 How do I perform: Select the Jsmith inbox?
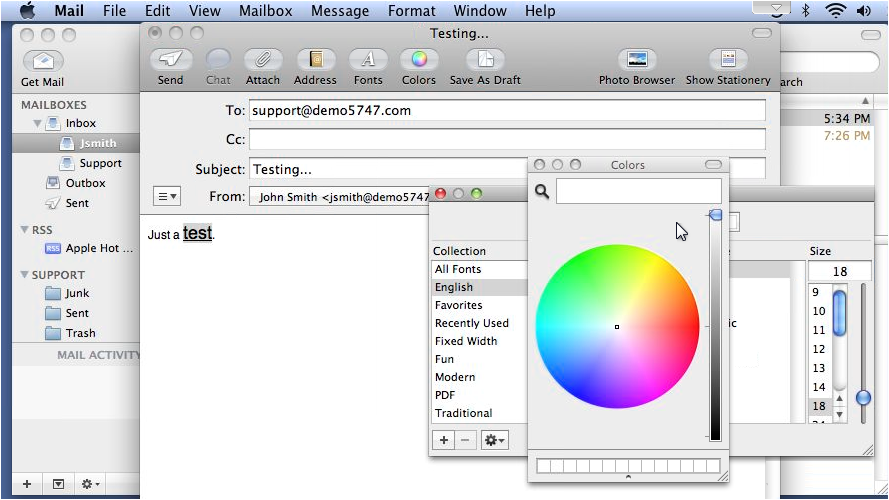tap(75, 143)
